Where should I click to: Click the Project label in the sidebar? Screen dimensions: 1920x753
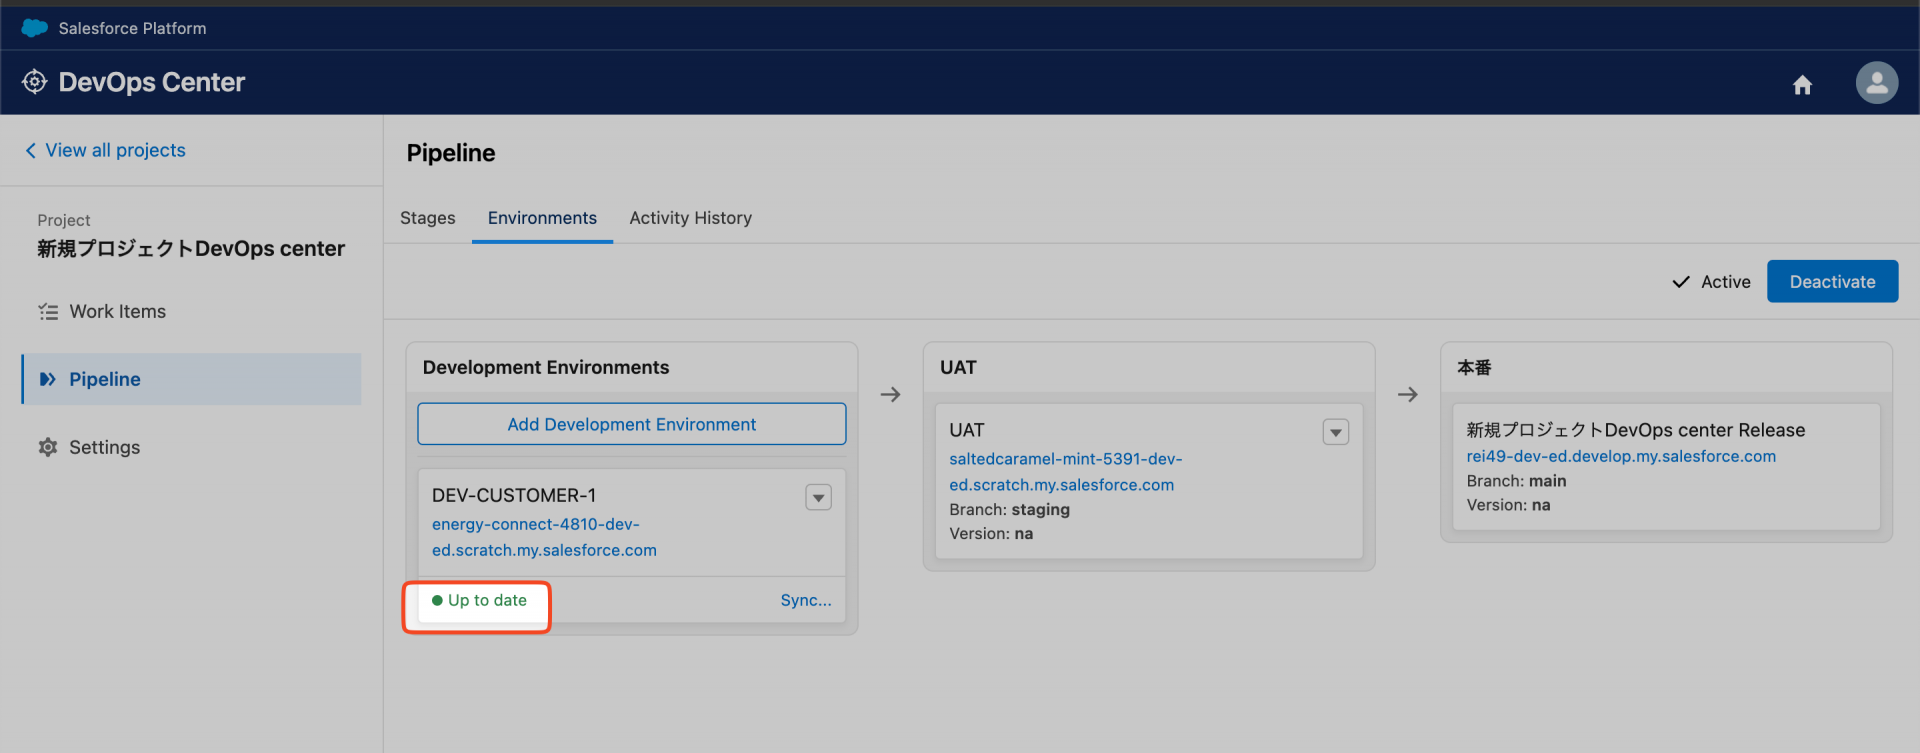point(64,220)
